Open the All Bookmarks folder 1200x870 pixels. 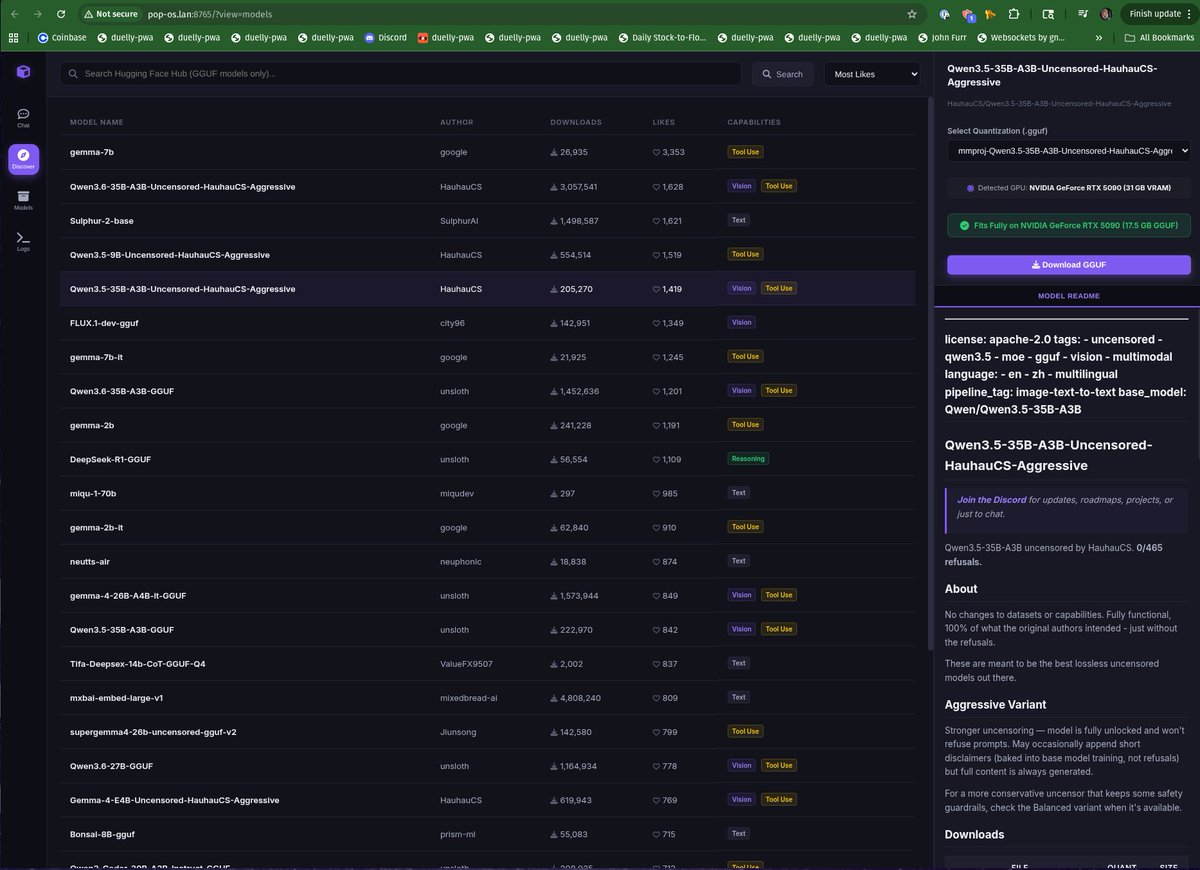tap(1159, 38)
